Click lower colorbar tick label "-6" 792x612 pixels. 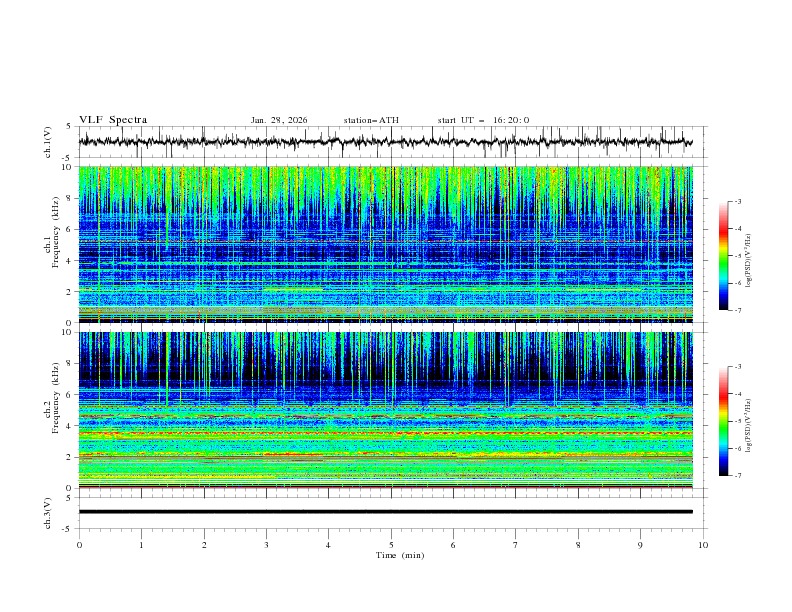738,448
